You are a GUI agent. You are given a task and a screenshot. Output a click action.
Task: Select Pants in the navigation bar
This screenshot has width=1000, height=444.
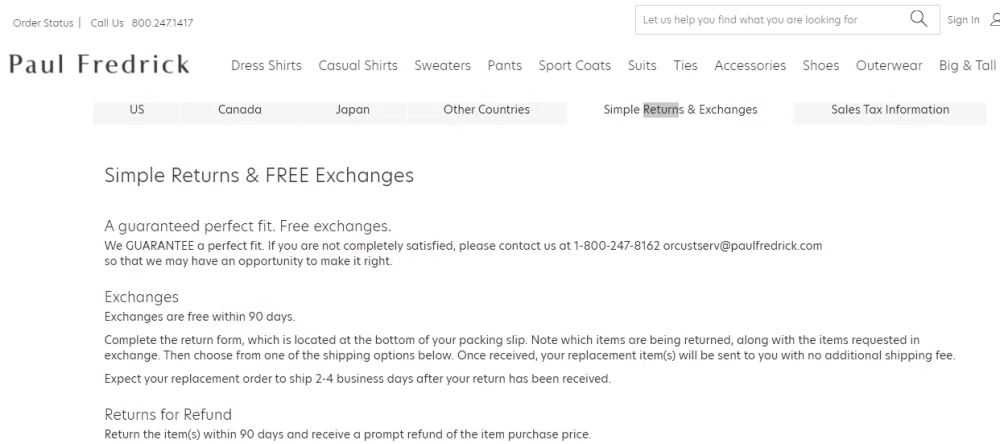tap(504, 66)
